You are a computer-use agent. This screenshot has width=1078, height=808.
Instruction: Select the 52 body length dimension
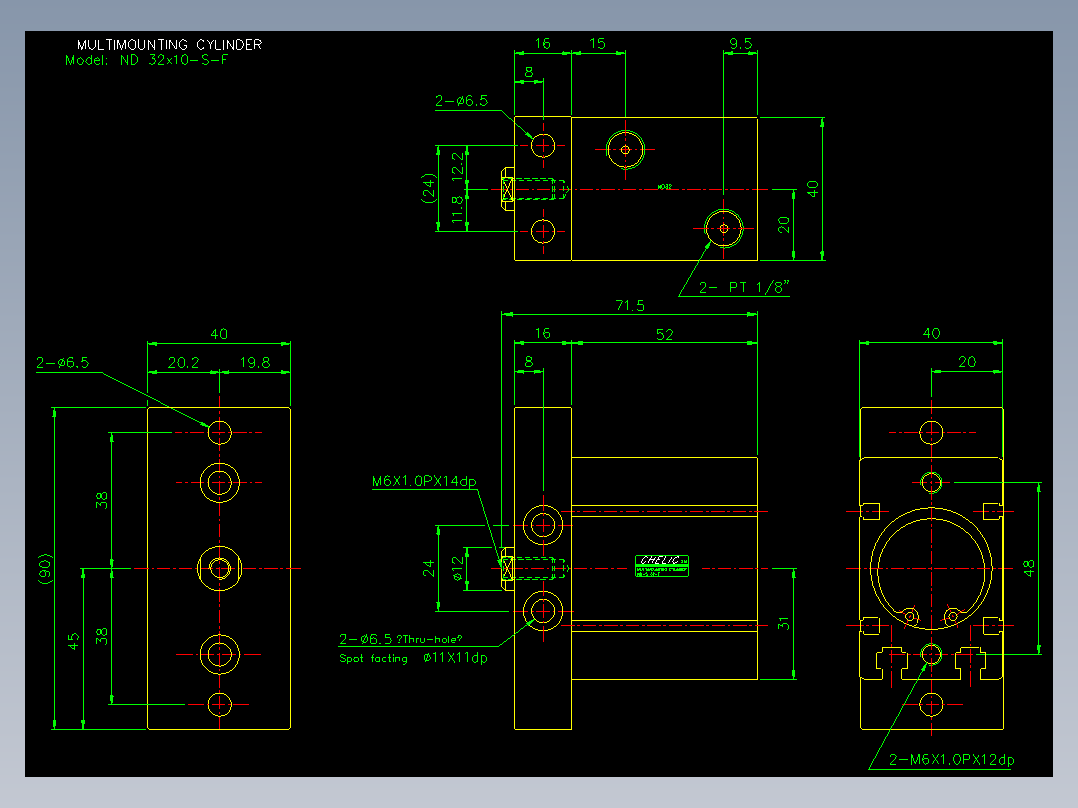coord(664,334)
